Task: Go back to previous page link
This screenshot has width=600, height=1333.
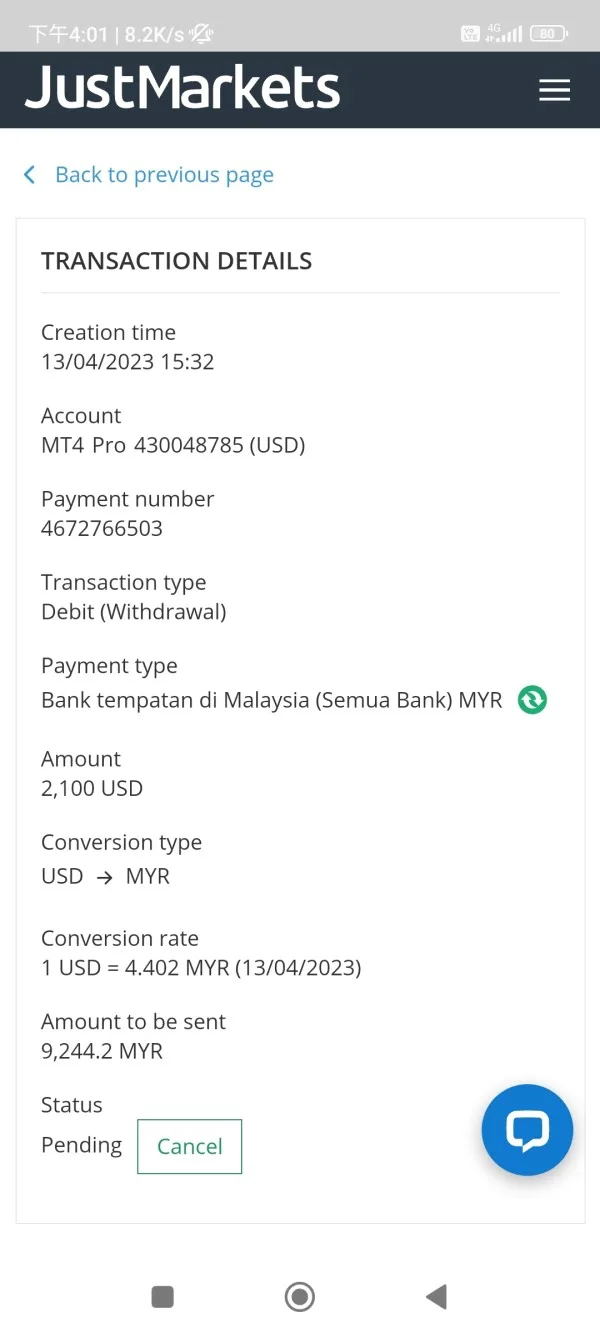Action: tap(164, 175)
